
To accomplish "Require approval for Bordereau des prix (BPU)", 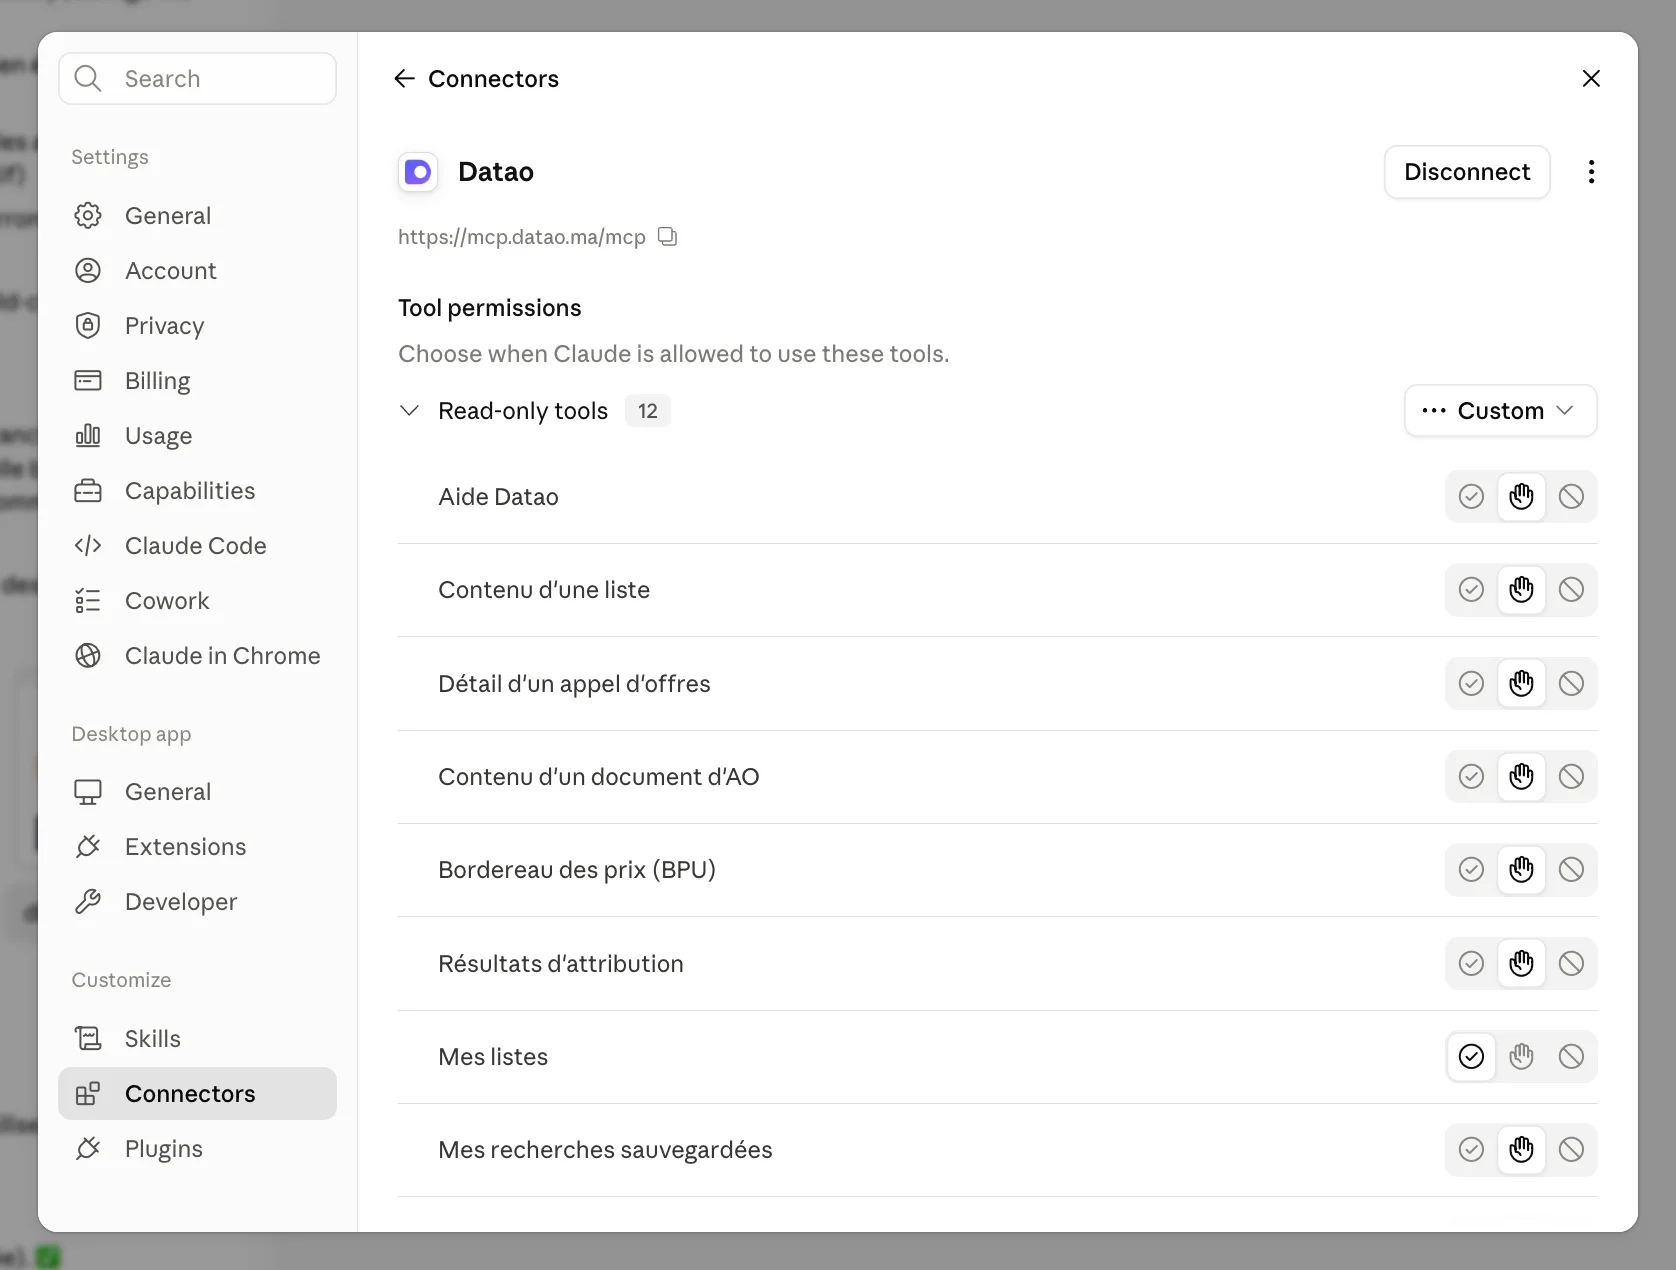I will [x=1521, y=870].
